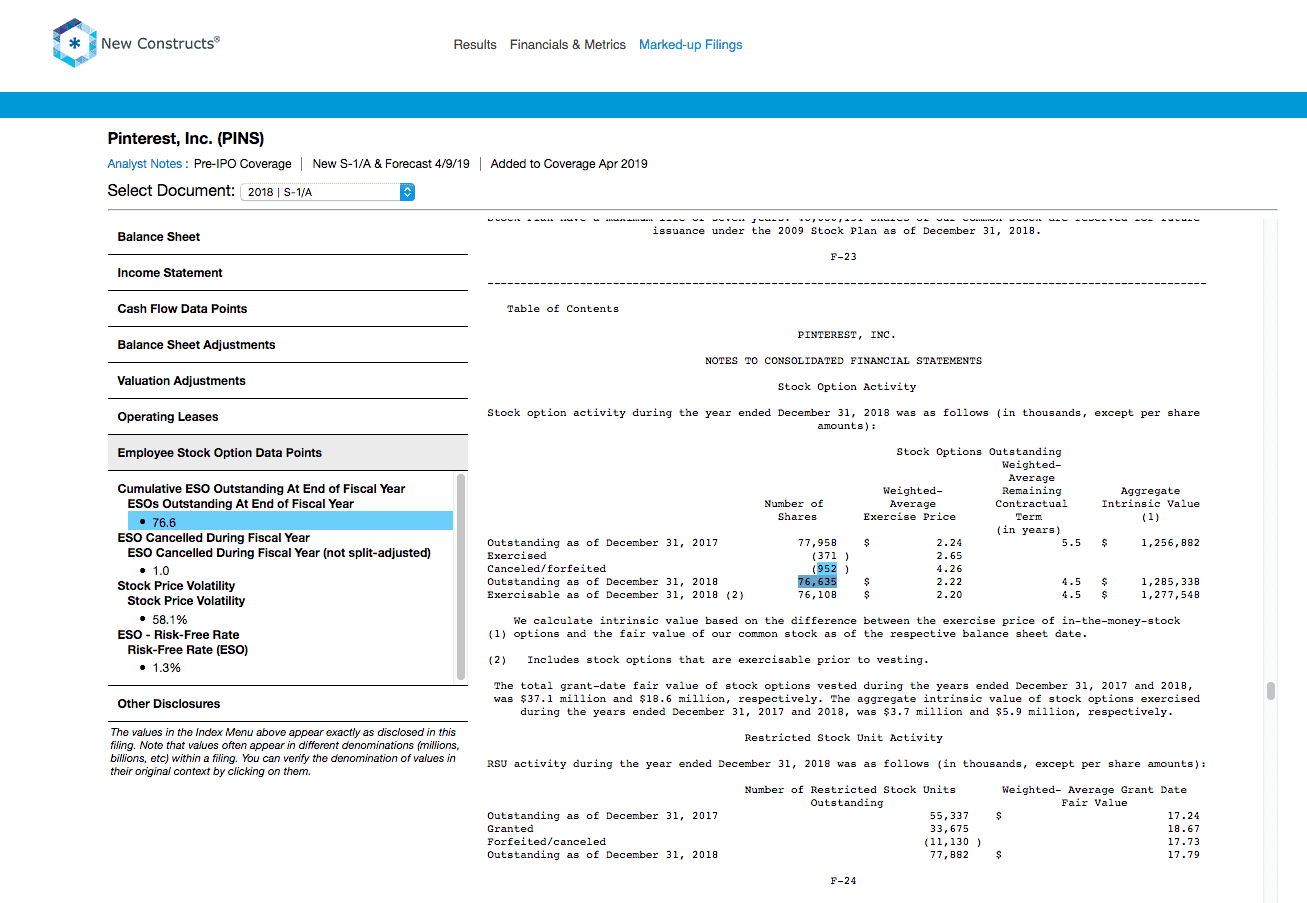Expand the Cash Flow Data Points section
1307x903 pixels.
pos(288,309)
